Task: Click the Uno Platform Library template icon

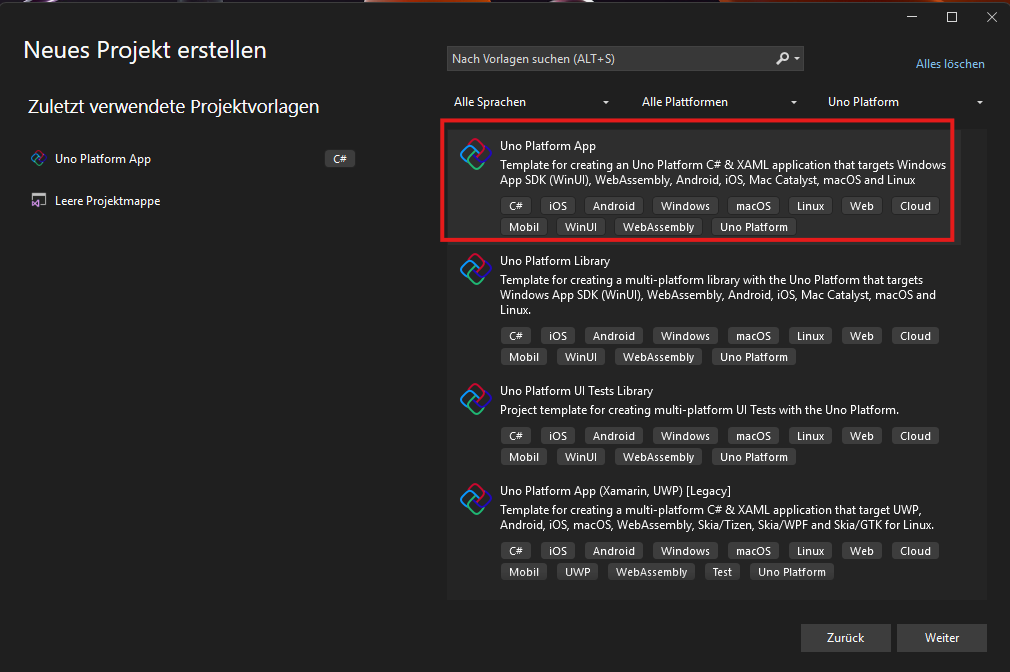Action: tap(474, 270)
